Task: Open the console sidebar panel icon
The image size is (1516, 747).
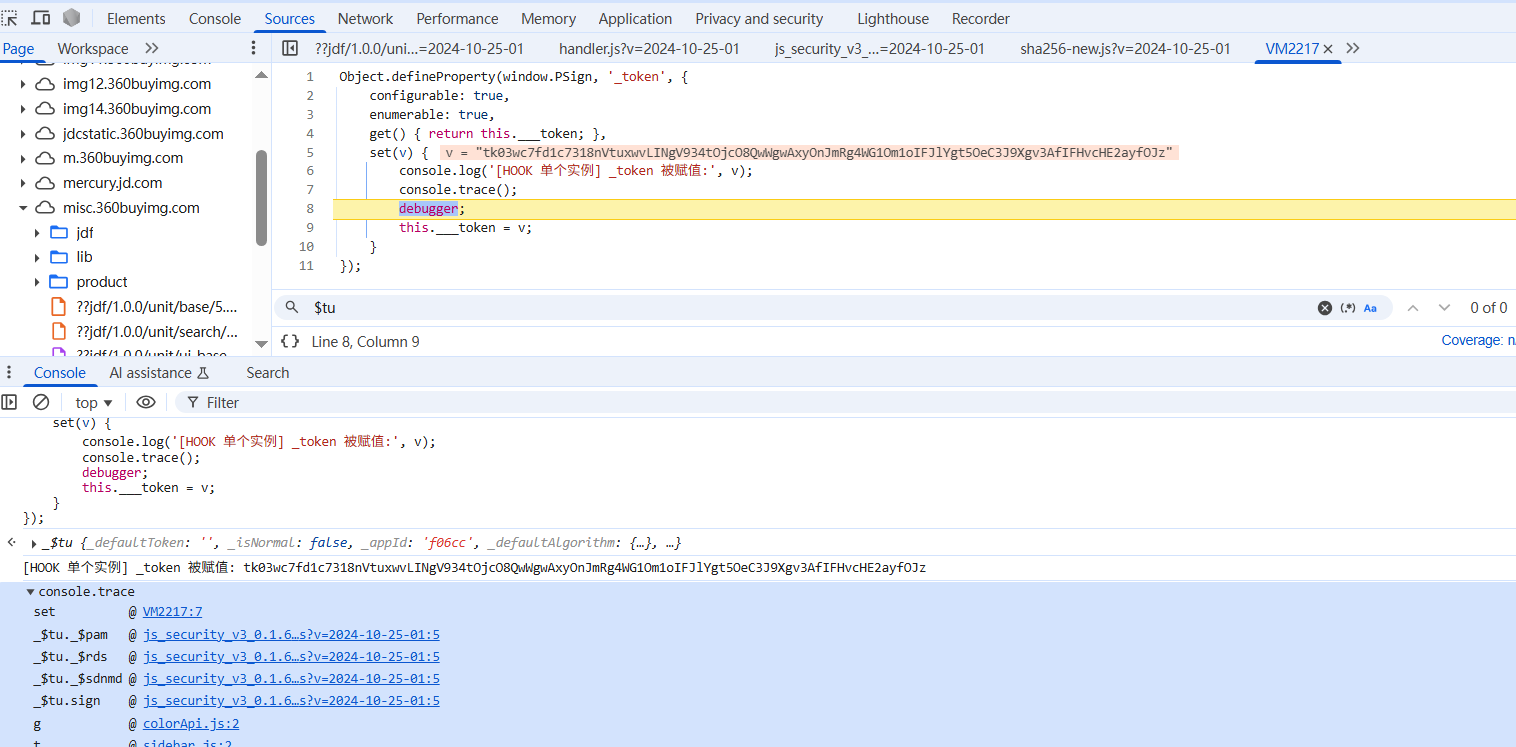Action: tap(10, 402)
